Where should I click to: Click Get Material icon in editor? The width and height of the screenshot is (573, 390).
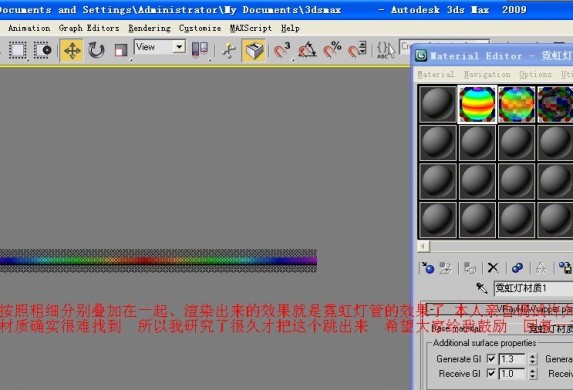428,268
